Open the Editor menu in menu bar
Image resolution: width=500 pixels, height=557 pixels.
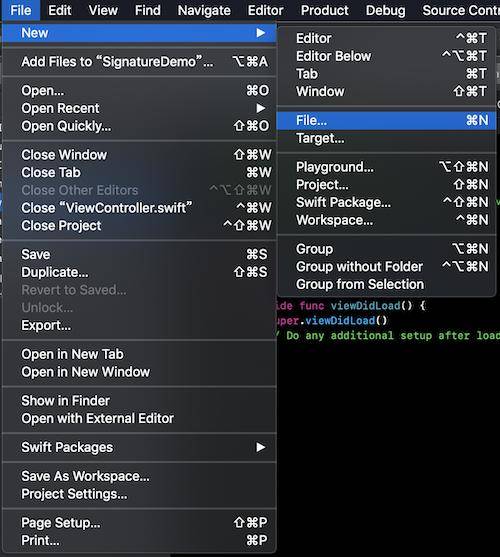coord(266,10)
